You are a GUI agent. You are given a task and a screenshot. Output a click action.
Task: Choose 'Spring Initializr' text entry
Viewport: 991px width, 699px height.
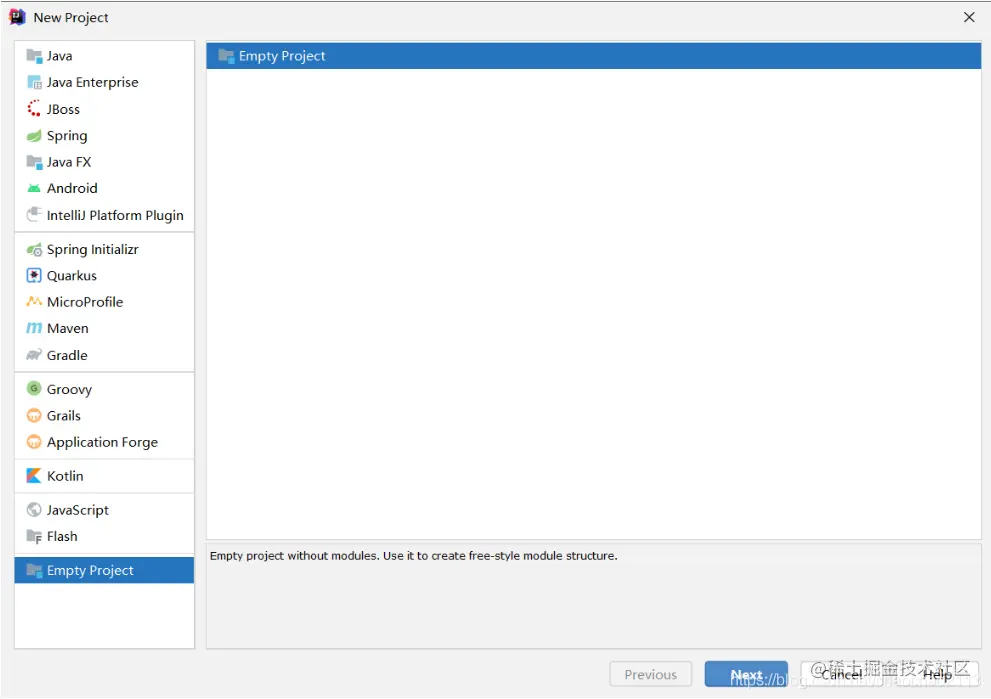click(x=92, y=250)
